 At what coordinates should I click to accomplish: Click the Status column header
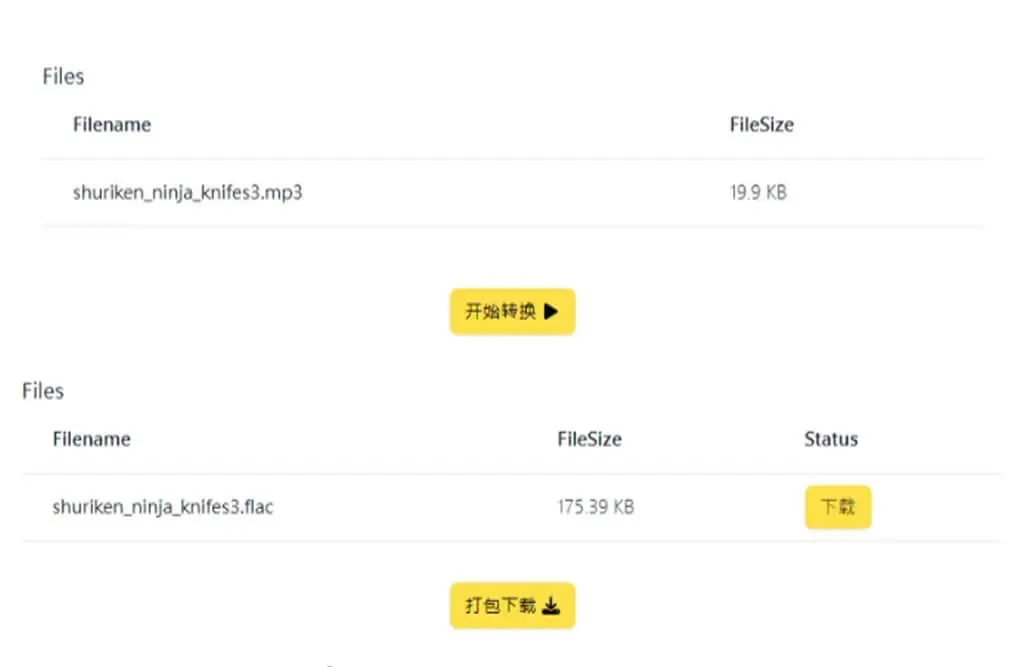831,439
